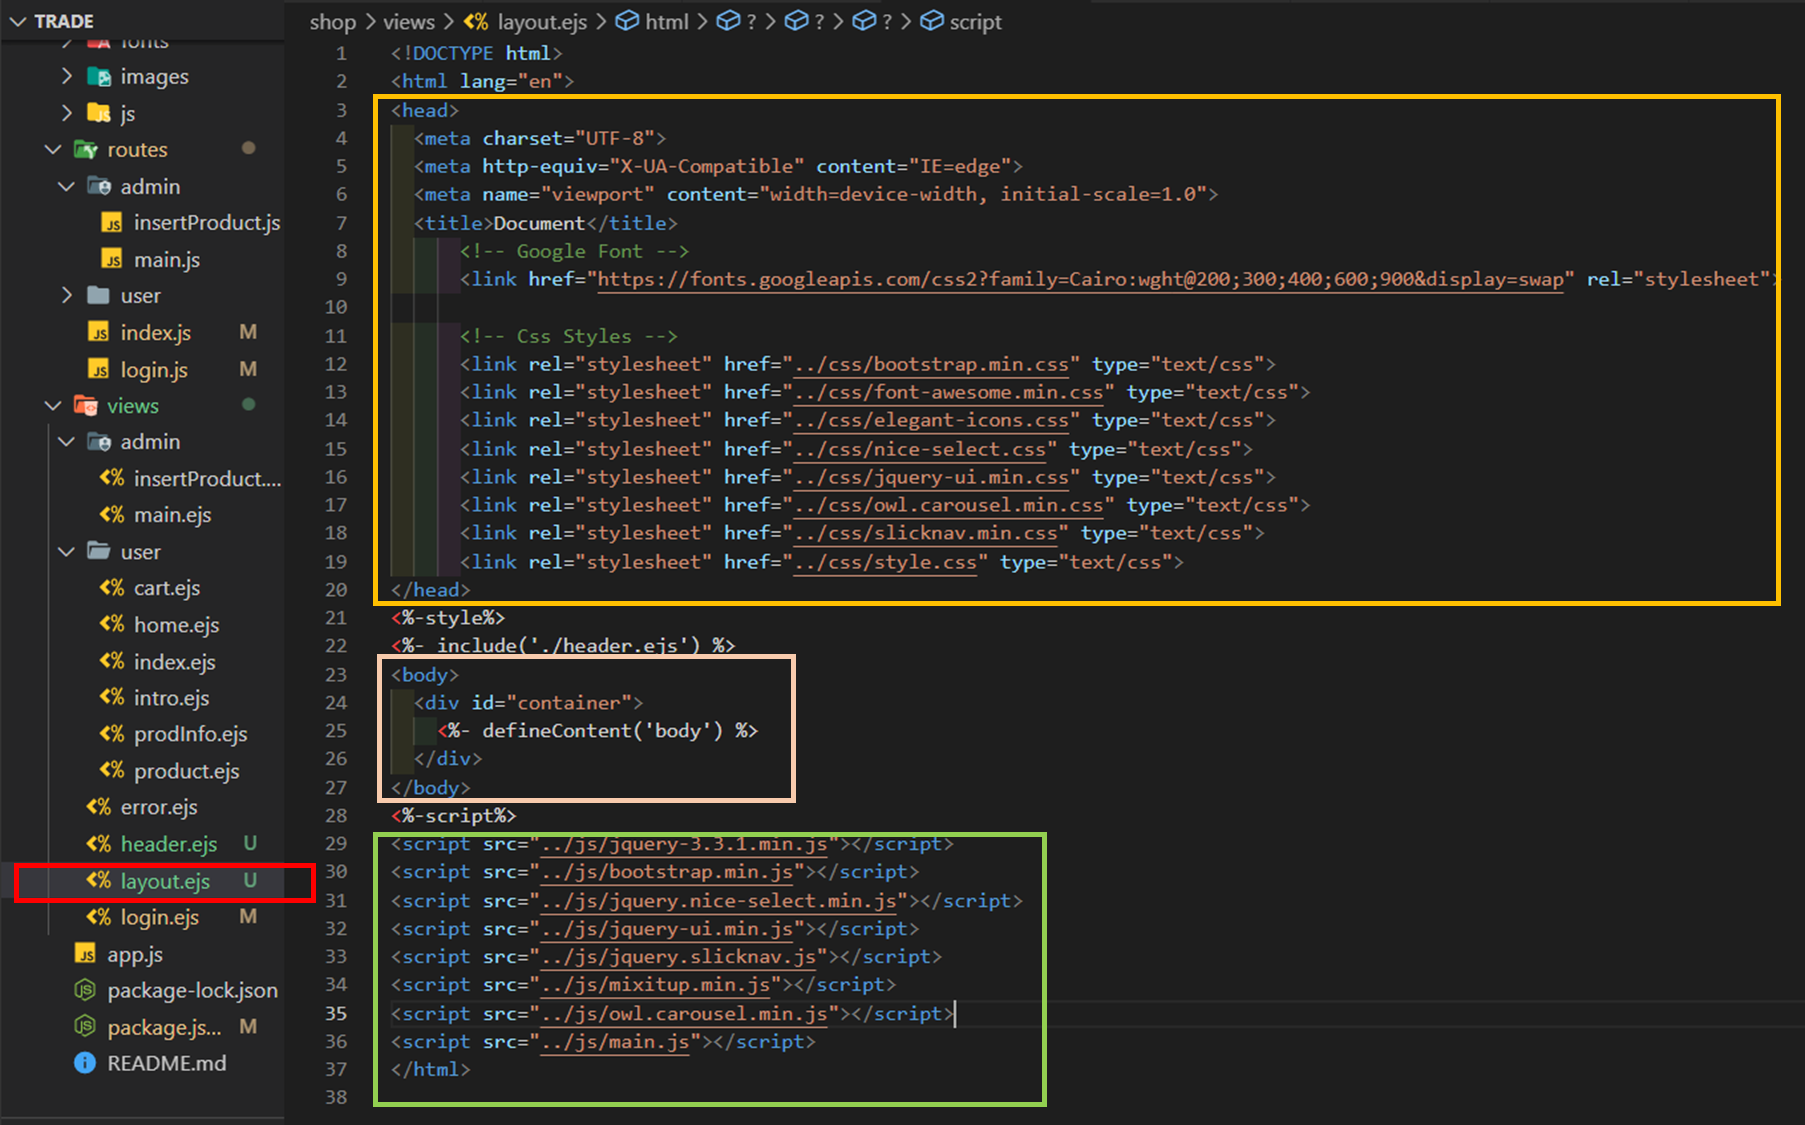This screenshot has width=1805, height=1125.
Task: Click the EJS icon beside index.ejs
Action: pyautogui.click(x=112, y=661)
